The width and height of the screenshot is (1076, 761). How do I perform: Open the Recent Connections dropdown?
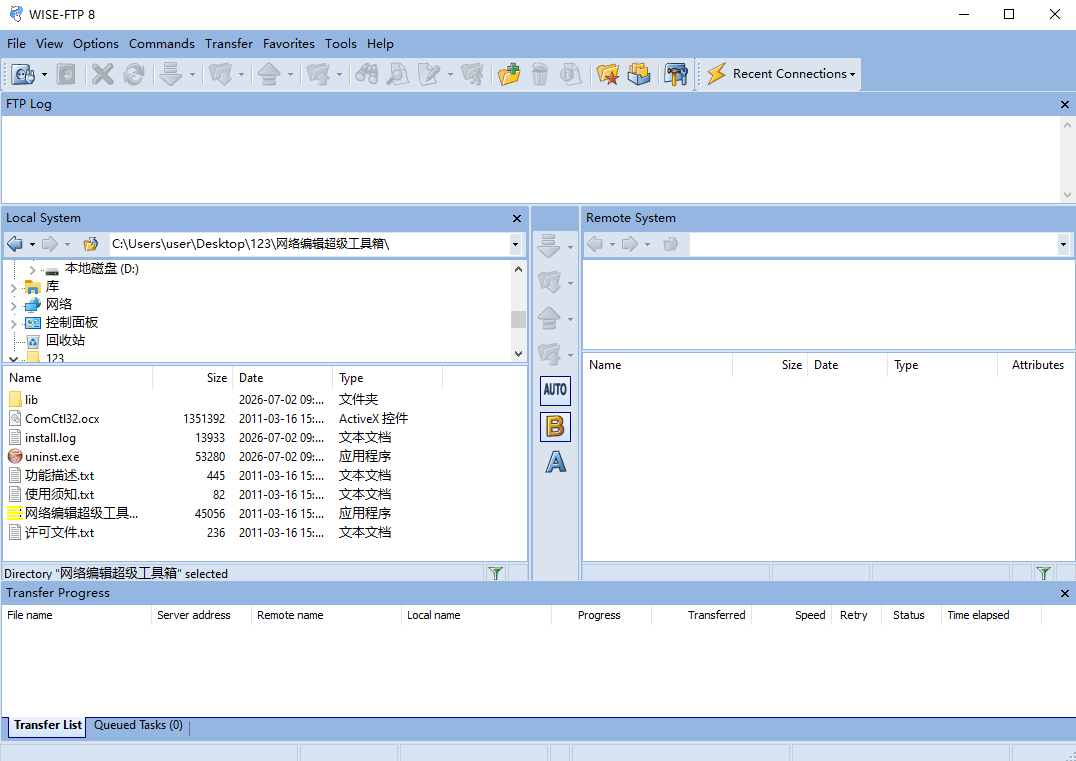(852, 74)
